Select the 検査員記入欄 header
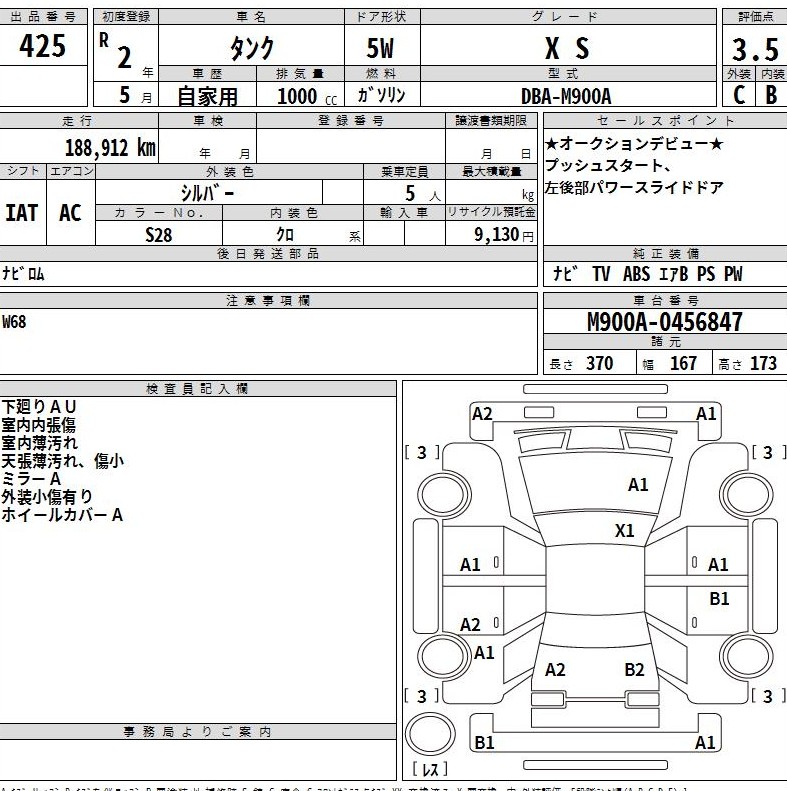 pos(197,388)
